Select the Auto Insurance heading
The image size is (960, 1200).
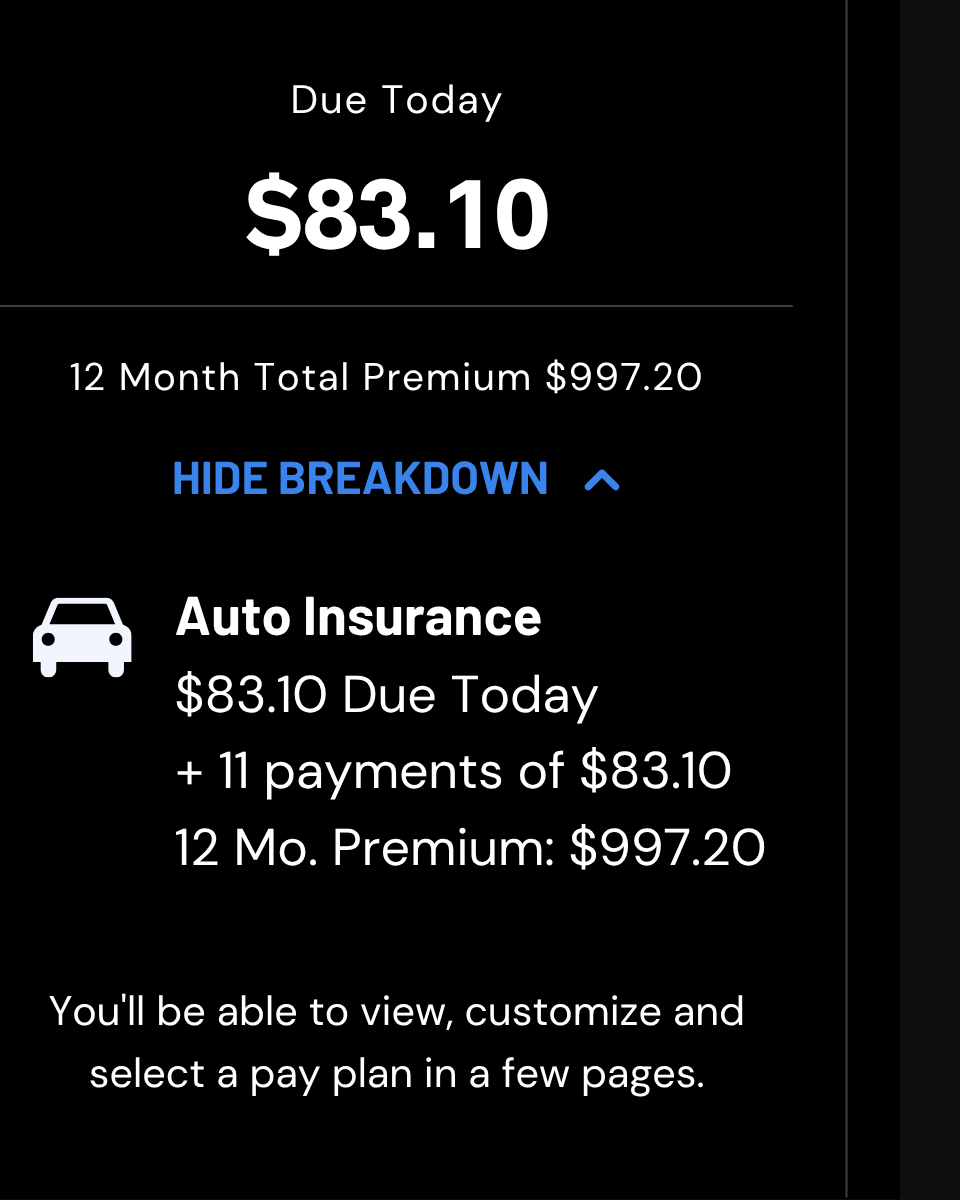coord(359,617)
